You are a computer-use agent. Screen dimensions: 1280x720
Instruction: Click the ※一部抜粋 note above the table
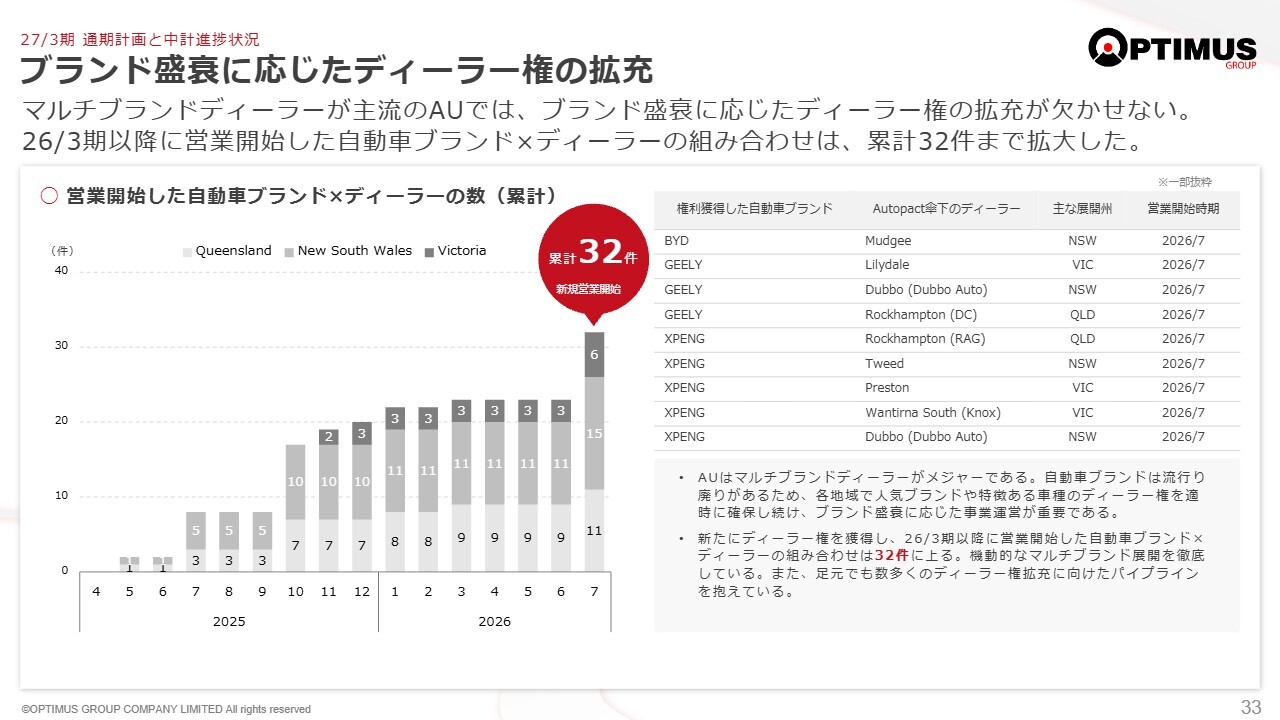[1184, 182]
